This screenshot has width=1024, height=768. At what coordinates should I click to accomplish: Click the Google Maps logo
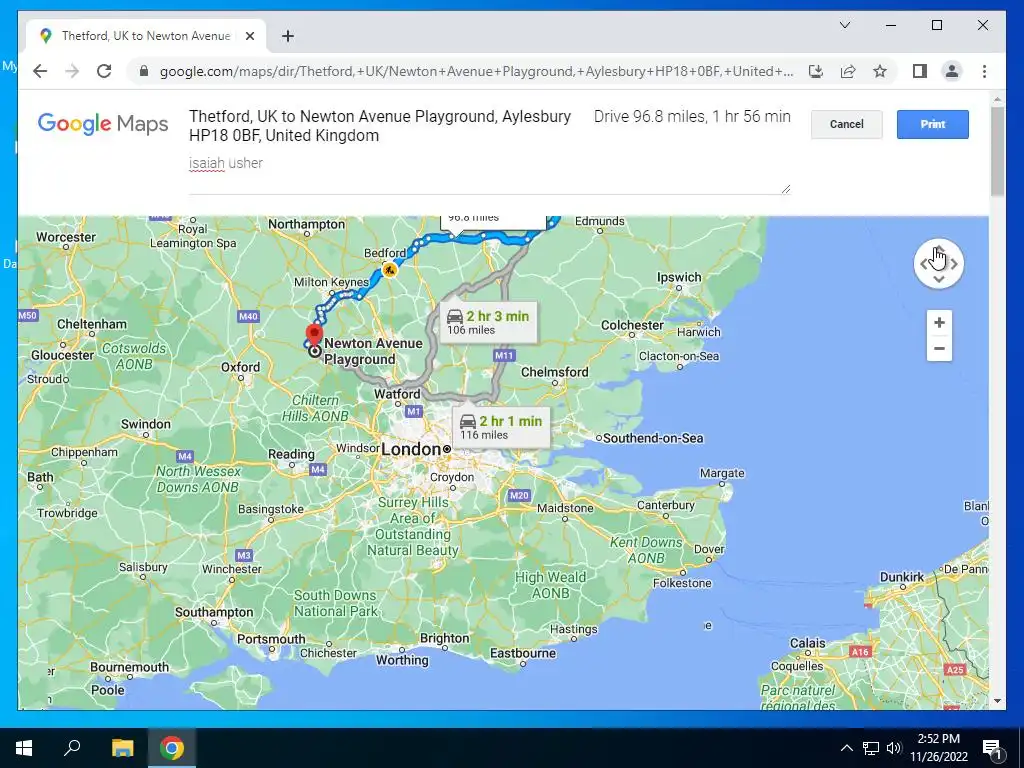(x=103, y=124)
